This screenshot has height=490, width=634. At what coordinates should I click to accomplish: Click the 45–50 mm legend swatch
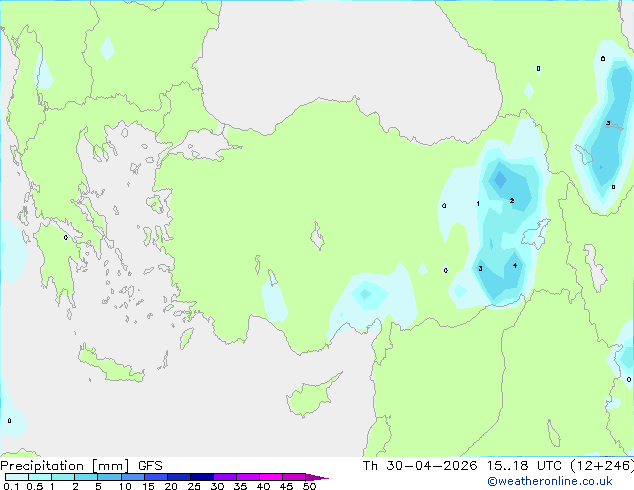[x=294, y=477]
